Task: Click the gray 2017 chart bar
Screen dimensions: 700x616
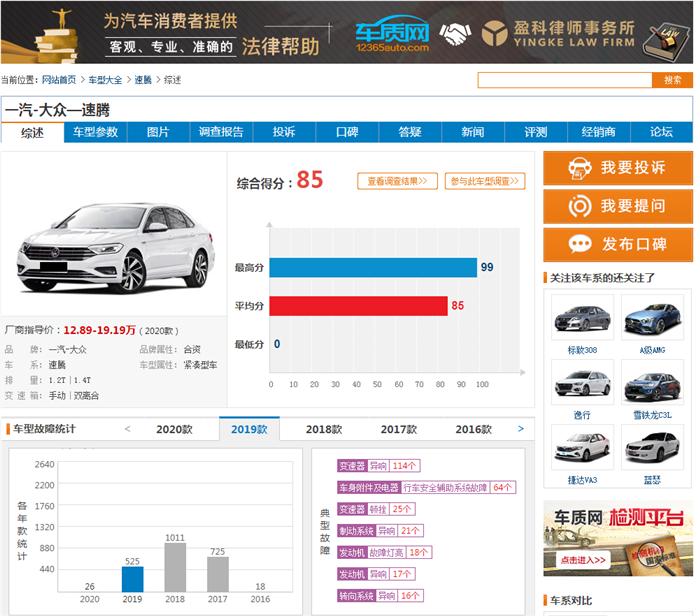Action: pyautogui.click(x=218, y=574)
